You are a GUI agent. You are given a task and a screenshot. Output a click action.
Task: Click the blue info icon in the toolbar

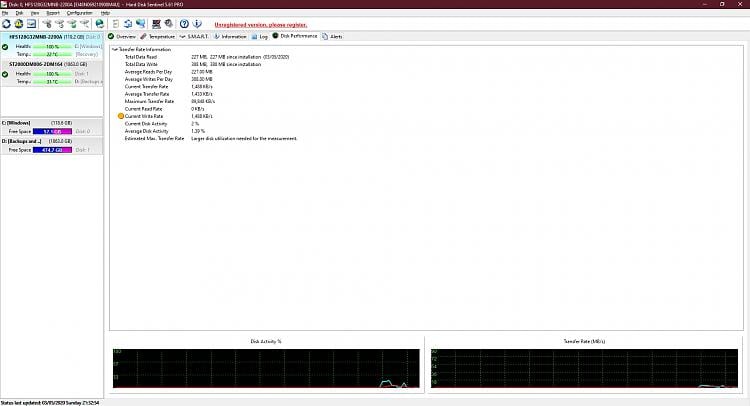pyautogui.click(x=198, y=22)
